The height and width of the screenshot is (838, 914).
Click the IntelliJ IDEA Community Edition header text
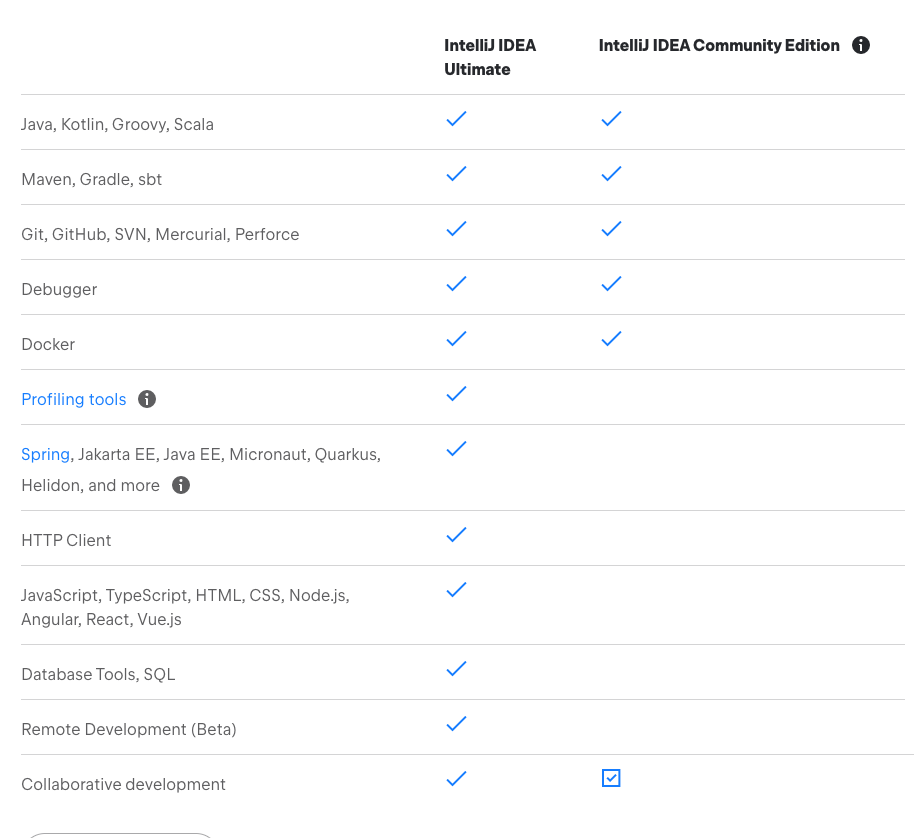coord(719,45)
